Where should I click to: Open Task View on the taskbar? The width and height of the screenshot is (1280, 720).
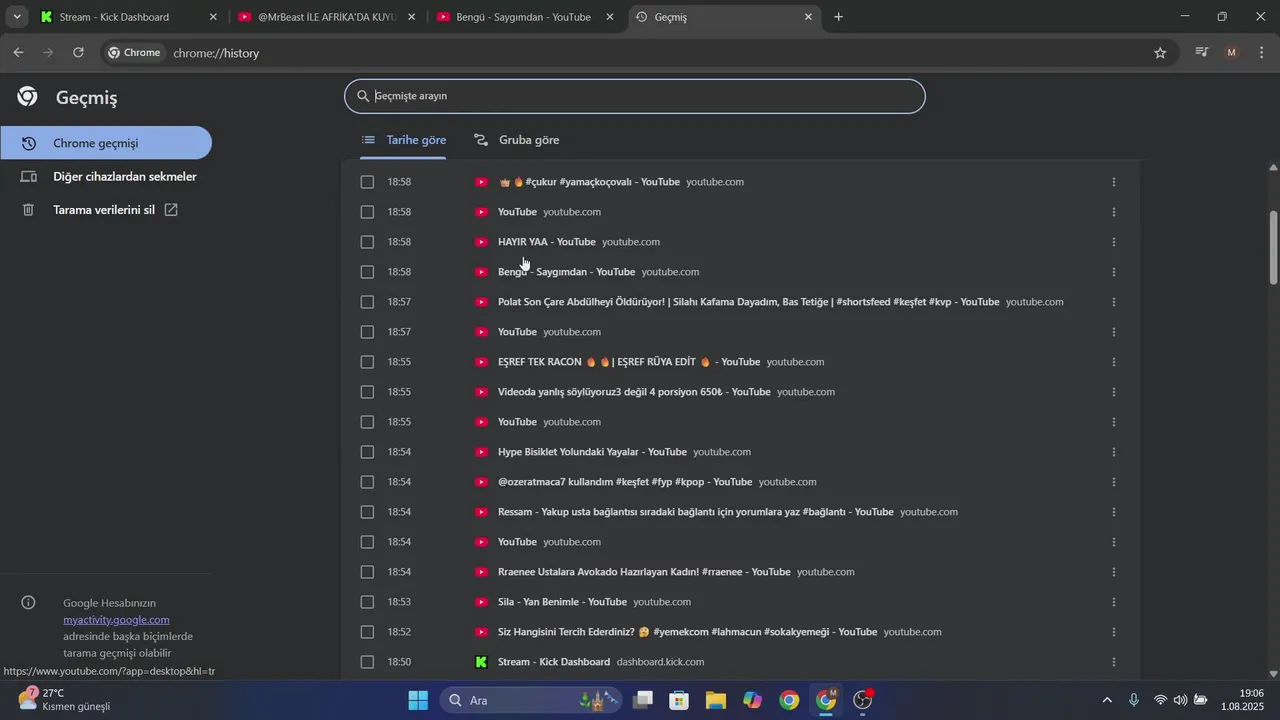point(642,700)
